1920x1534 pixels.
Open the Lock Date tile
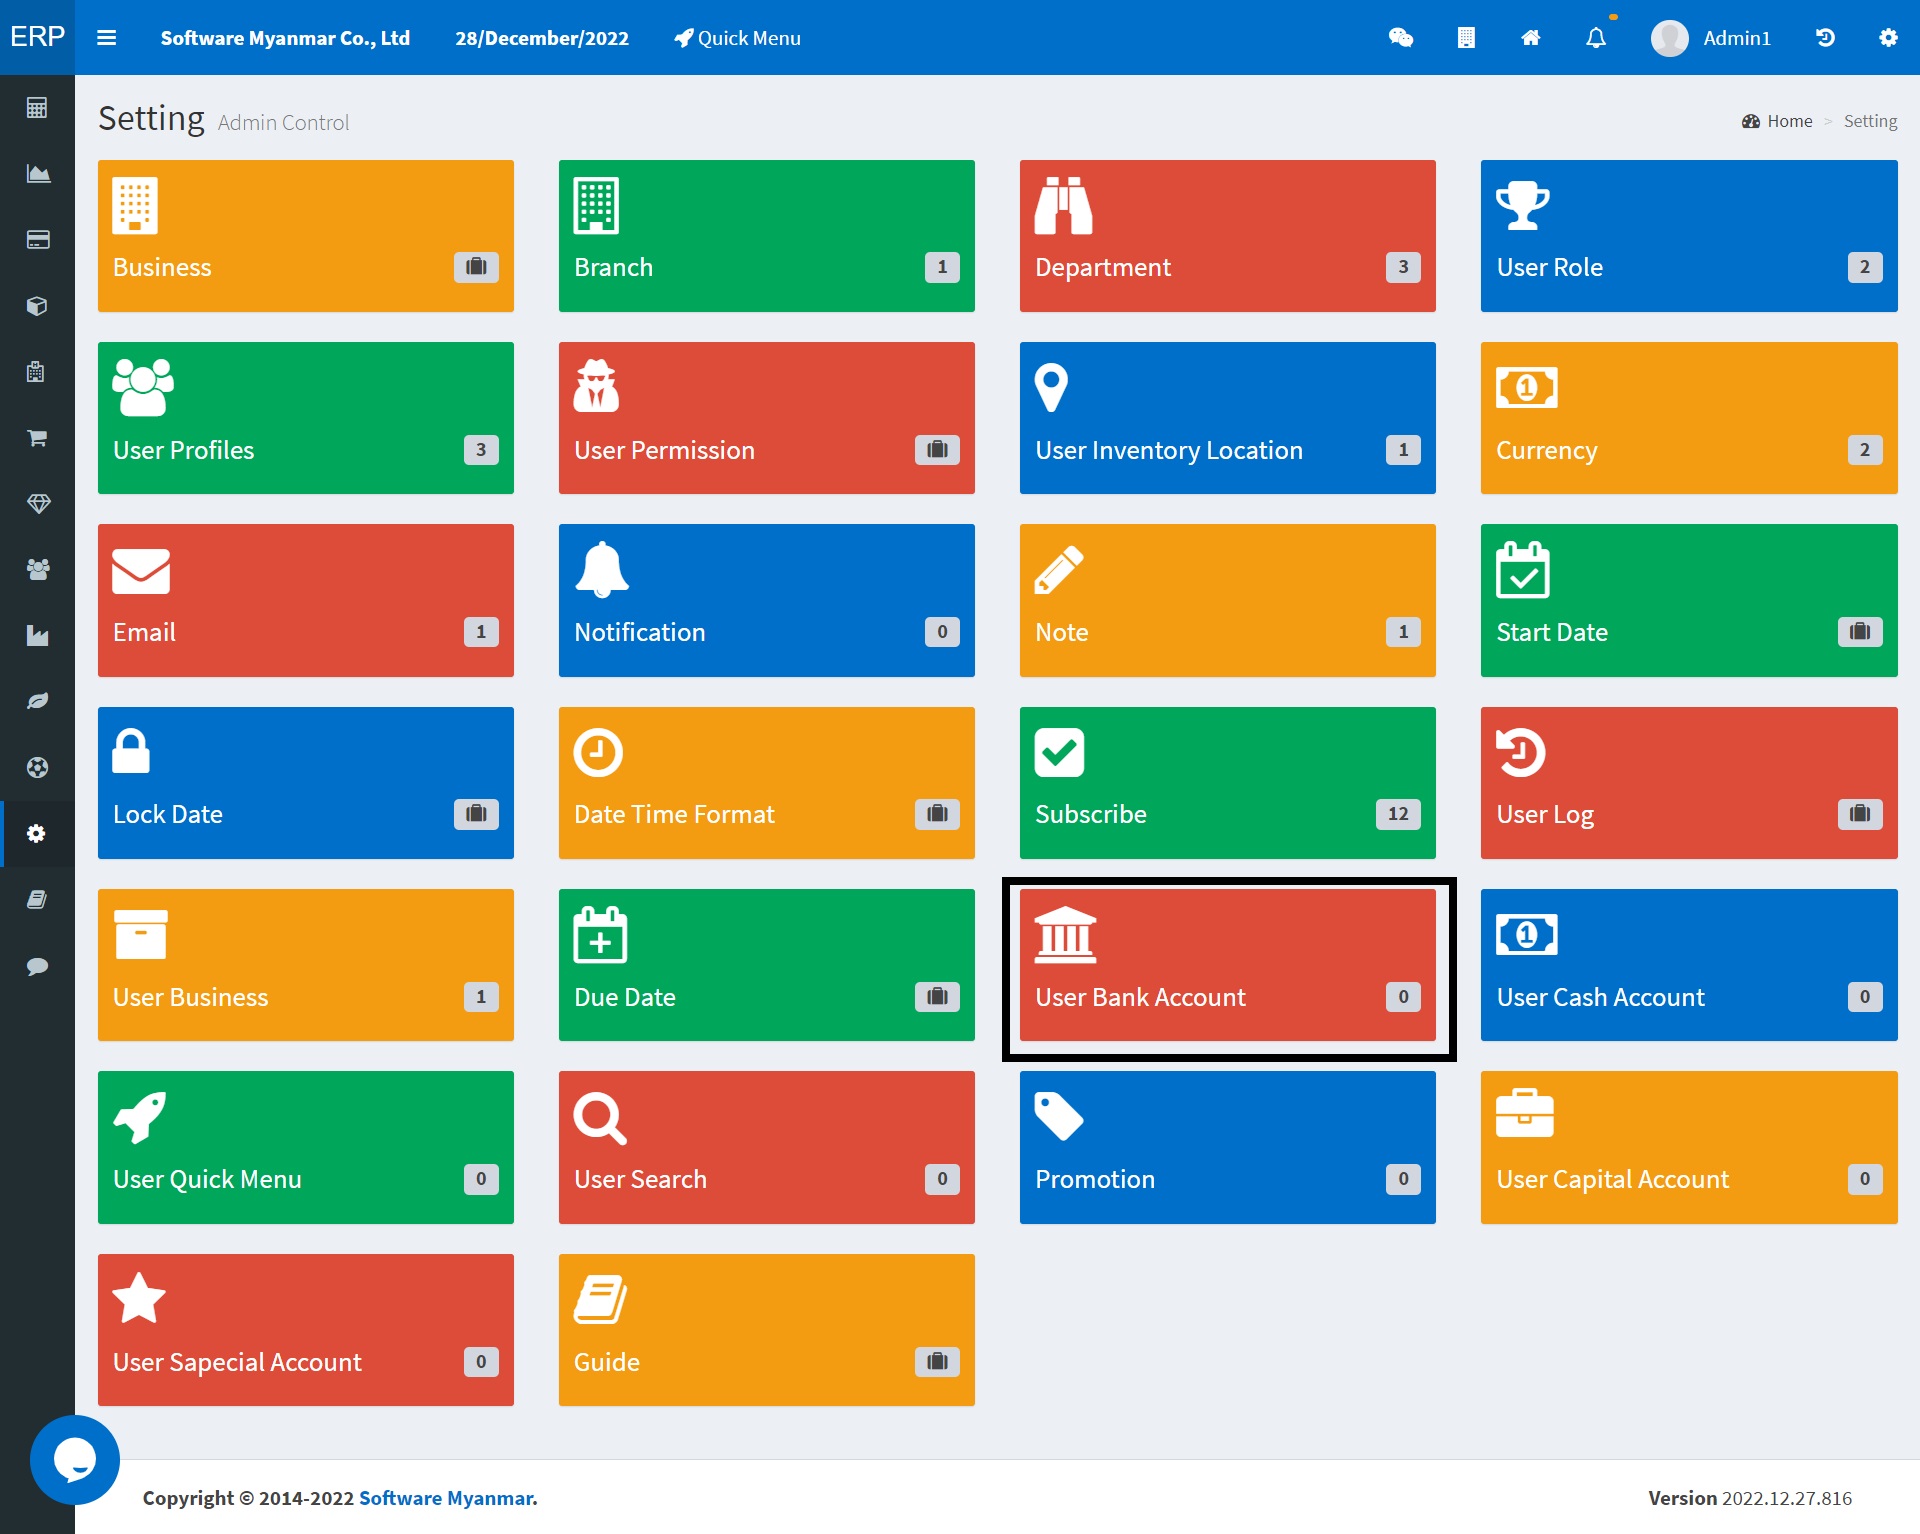[x=306, y=783]
